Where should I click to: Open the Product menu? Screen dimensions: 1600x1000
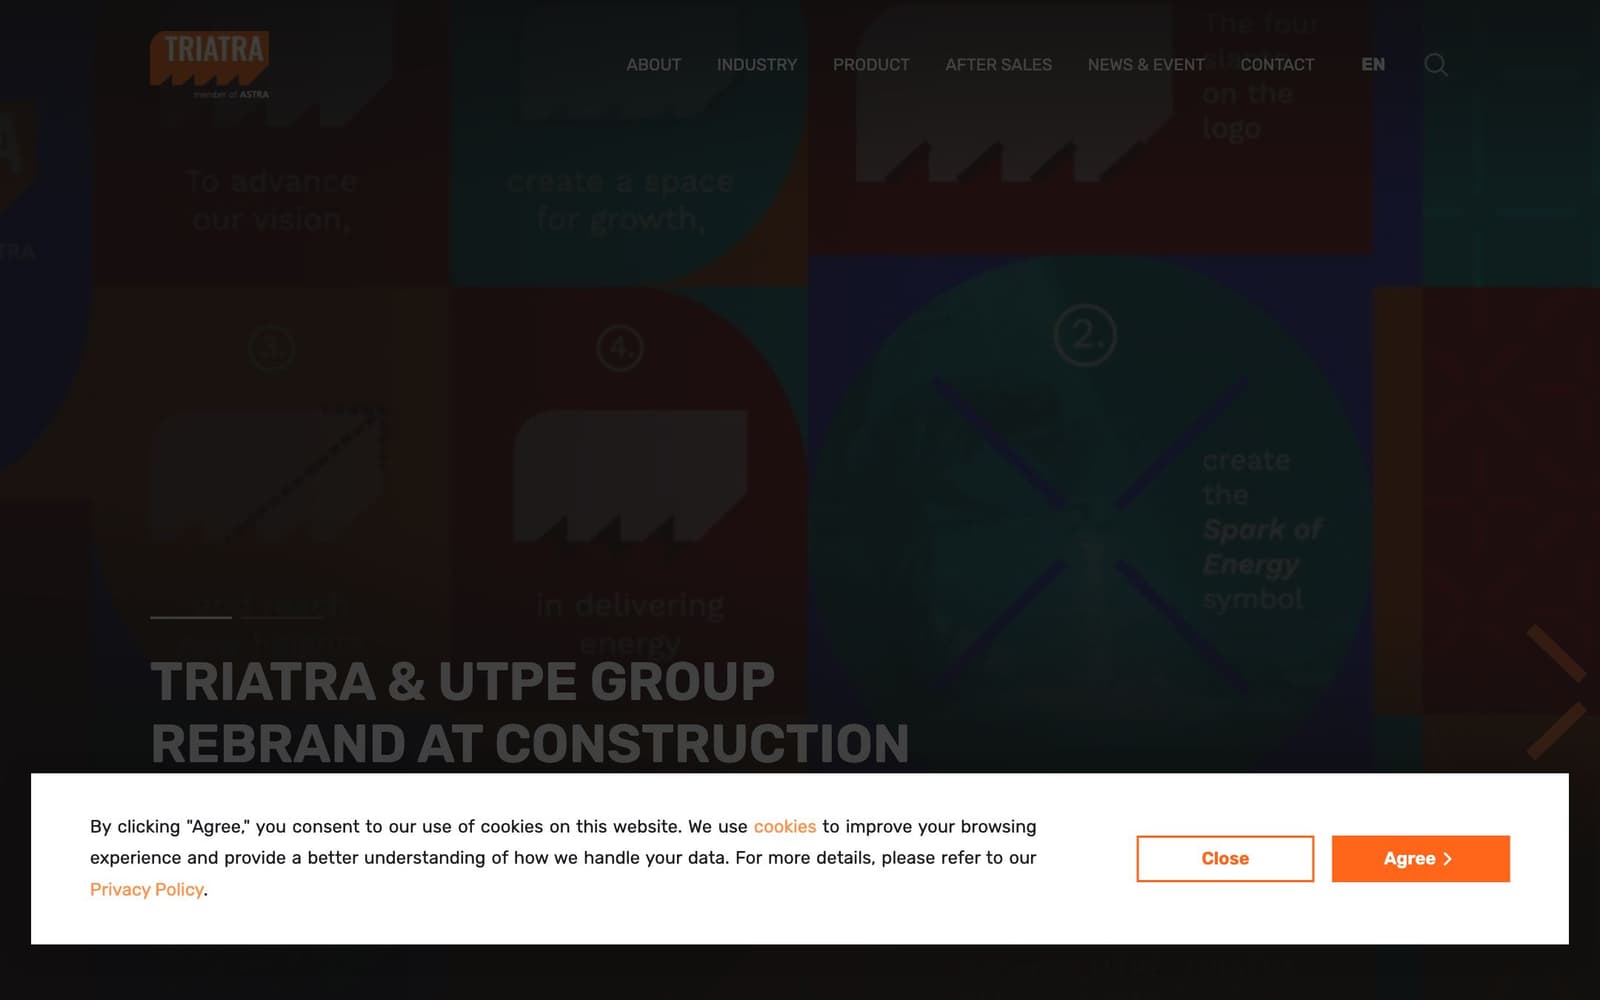871,65
